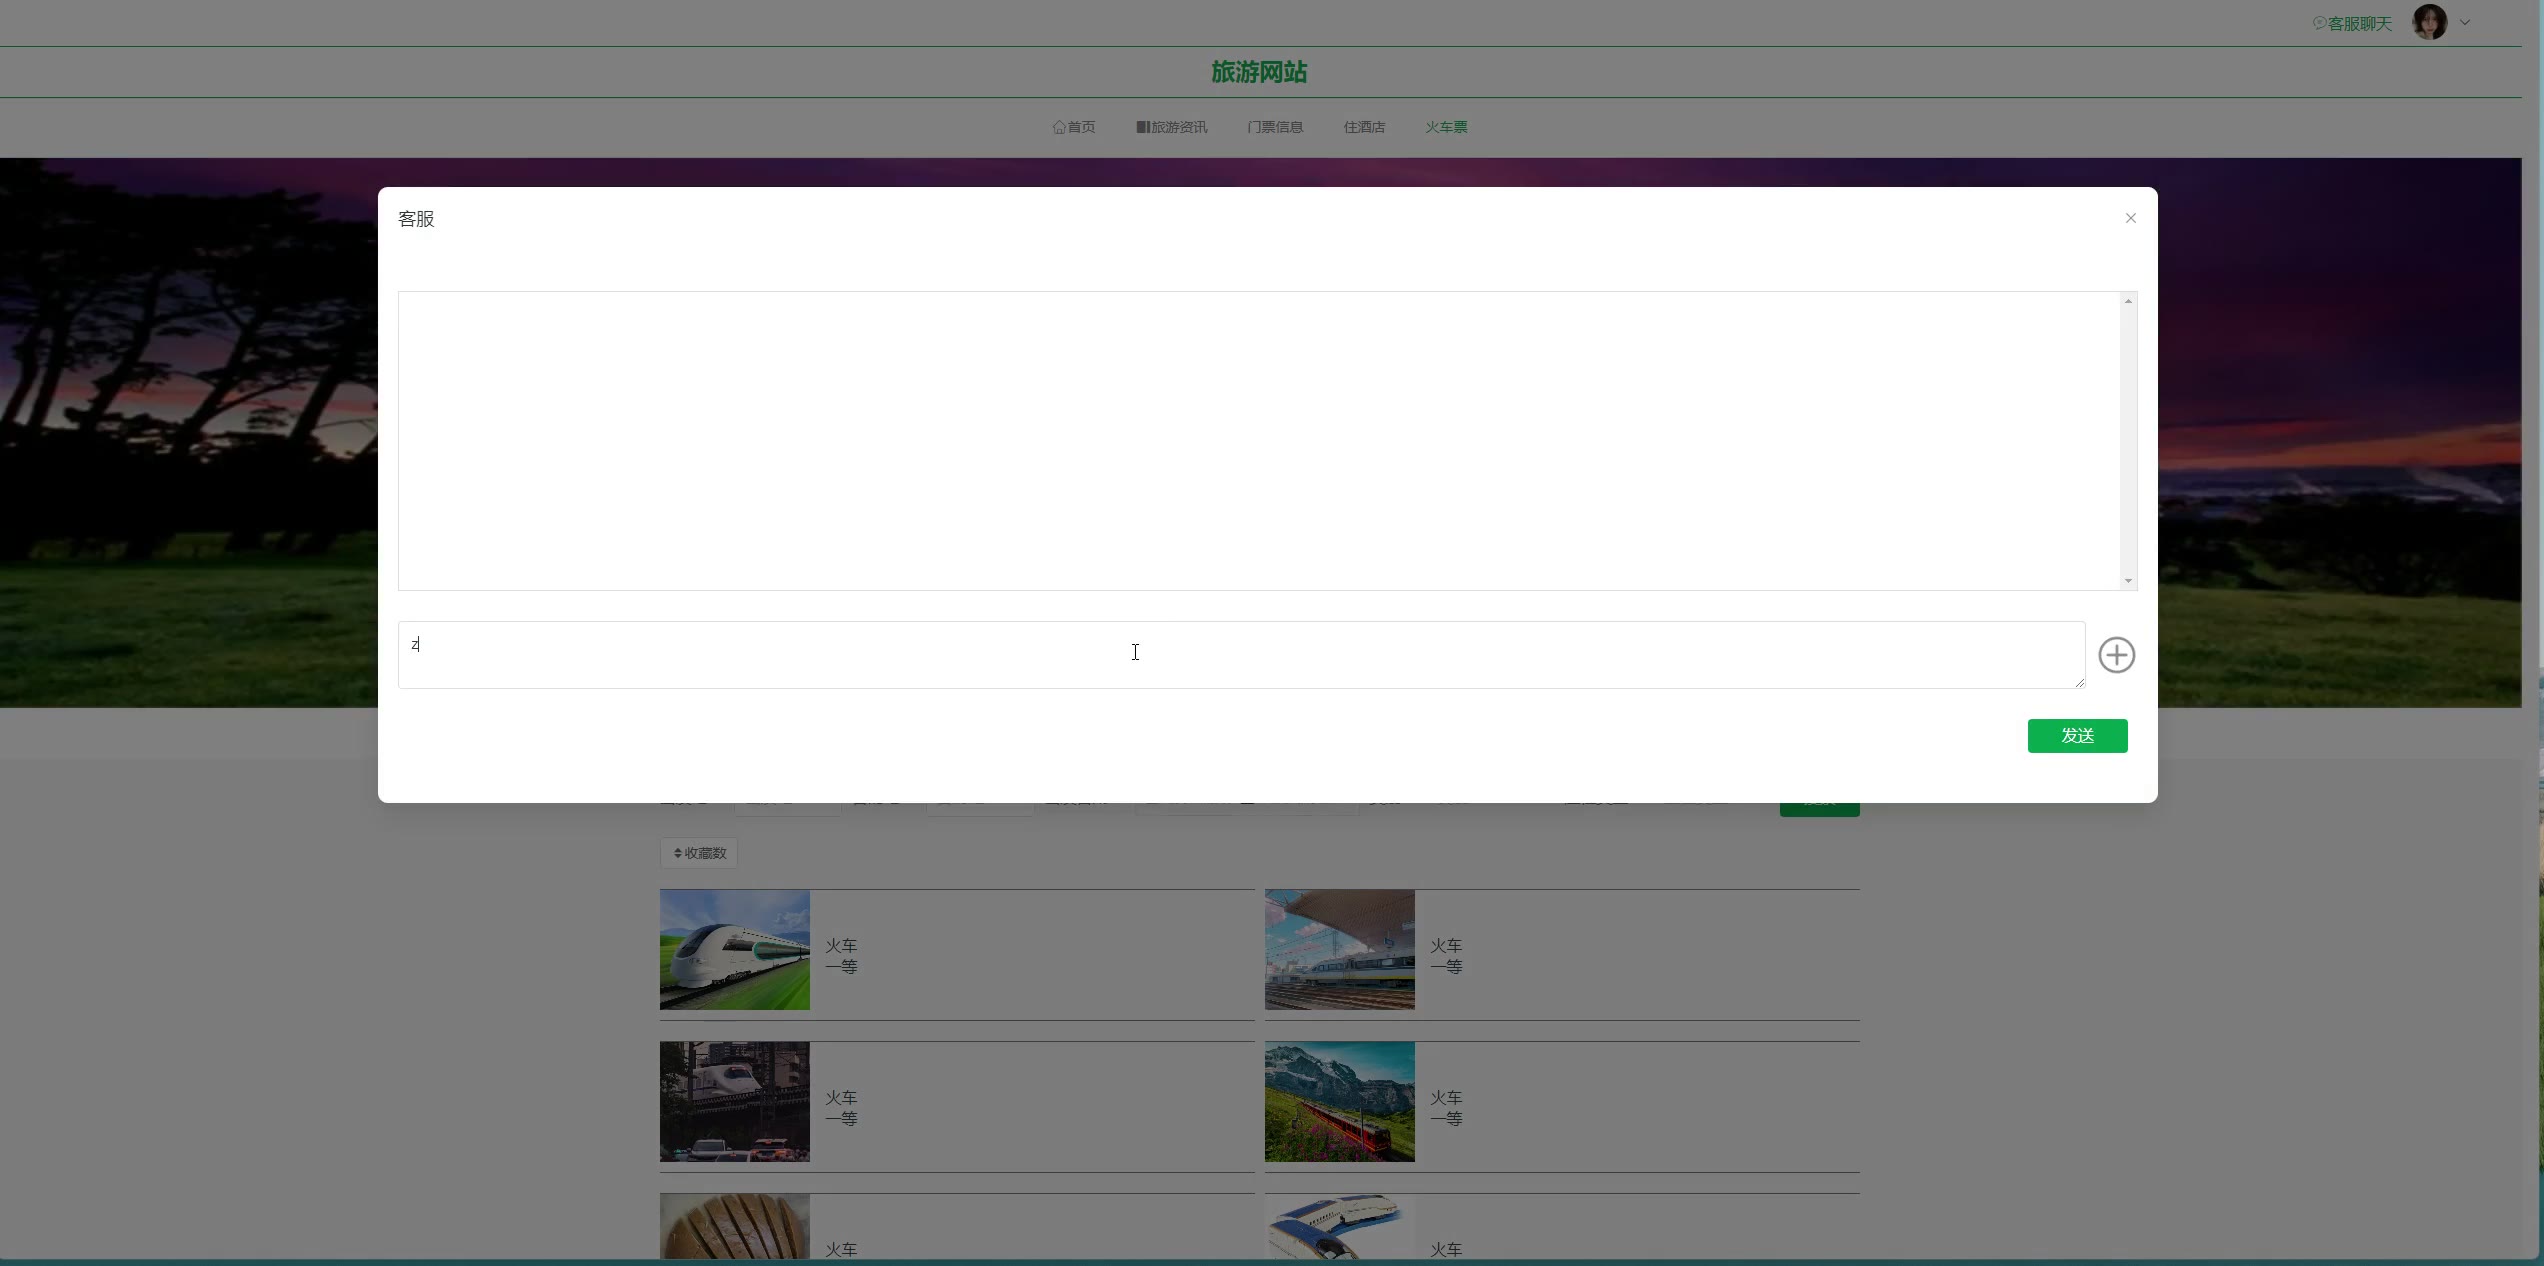Close the 客服 dialog with X

tap(2130, 218)
